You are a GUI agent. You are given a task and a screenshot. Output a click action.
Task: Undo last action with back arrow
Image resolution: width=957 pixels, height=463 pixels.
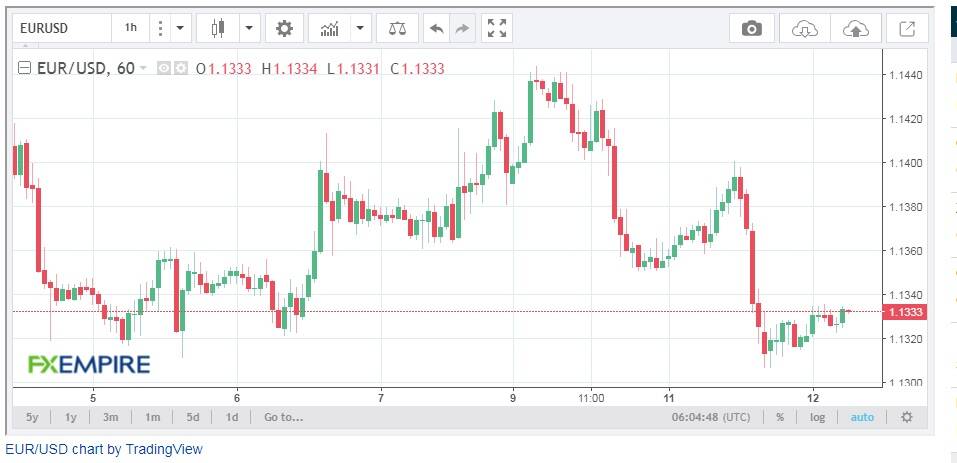point(436,28)
